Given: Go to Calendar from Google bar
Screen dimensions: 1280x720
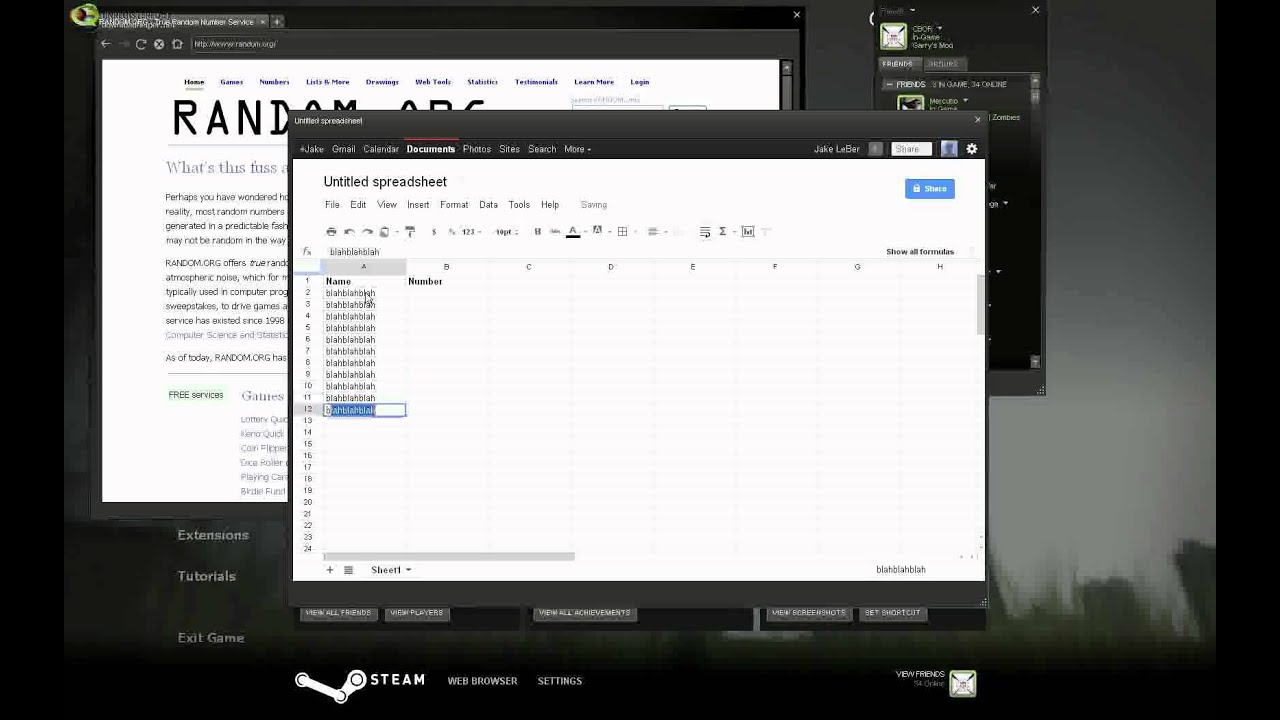Looking at the screenshot, I should [381, 149].
